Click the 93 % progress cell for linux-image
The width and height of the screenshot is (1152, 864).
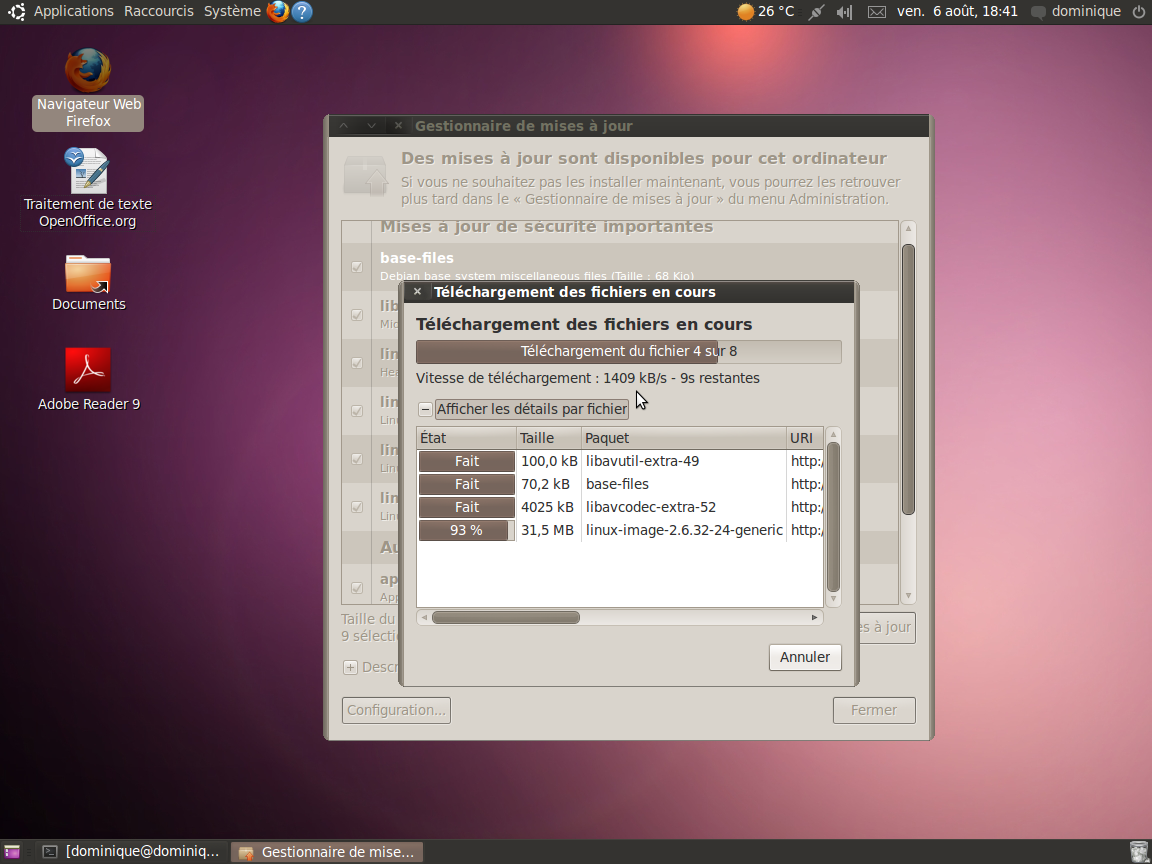(x=467, y=530)
